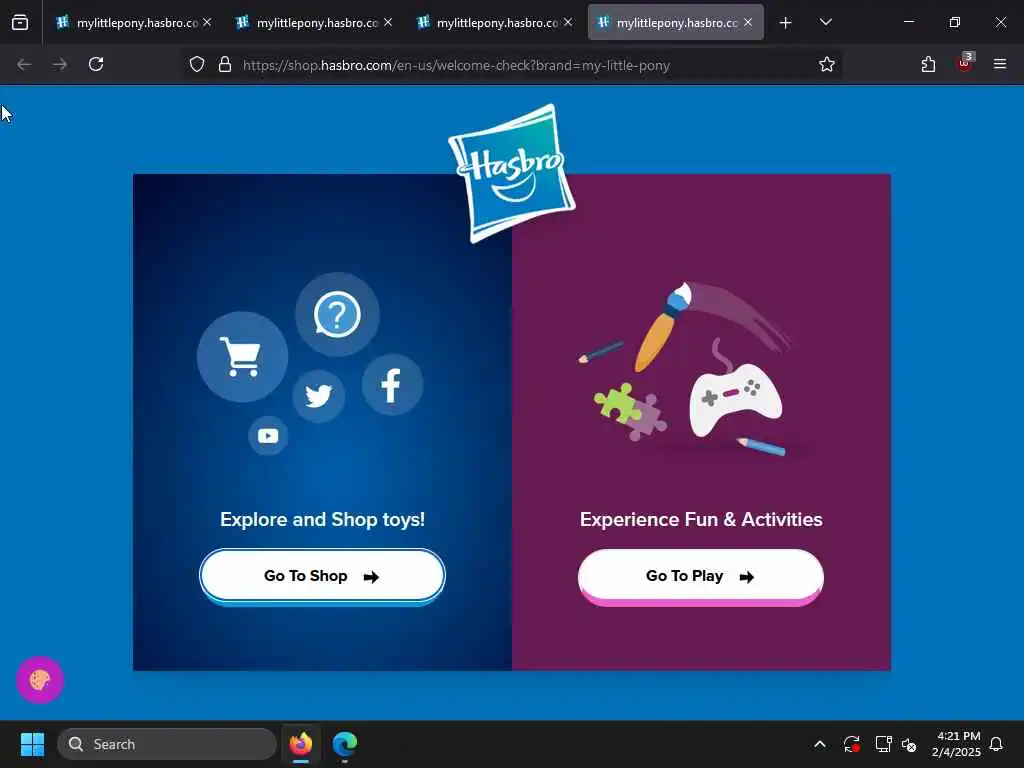Click the Explore and Shop toys! heading
Screen dimensions: 1024x768
(323, 519)
